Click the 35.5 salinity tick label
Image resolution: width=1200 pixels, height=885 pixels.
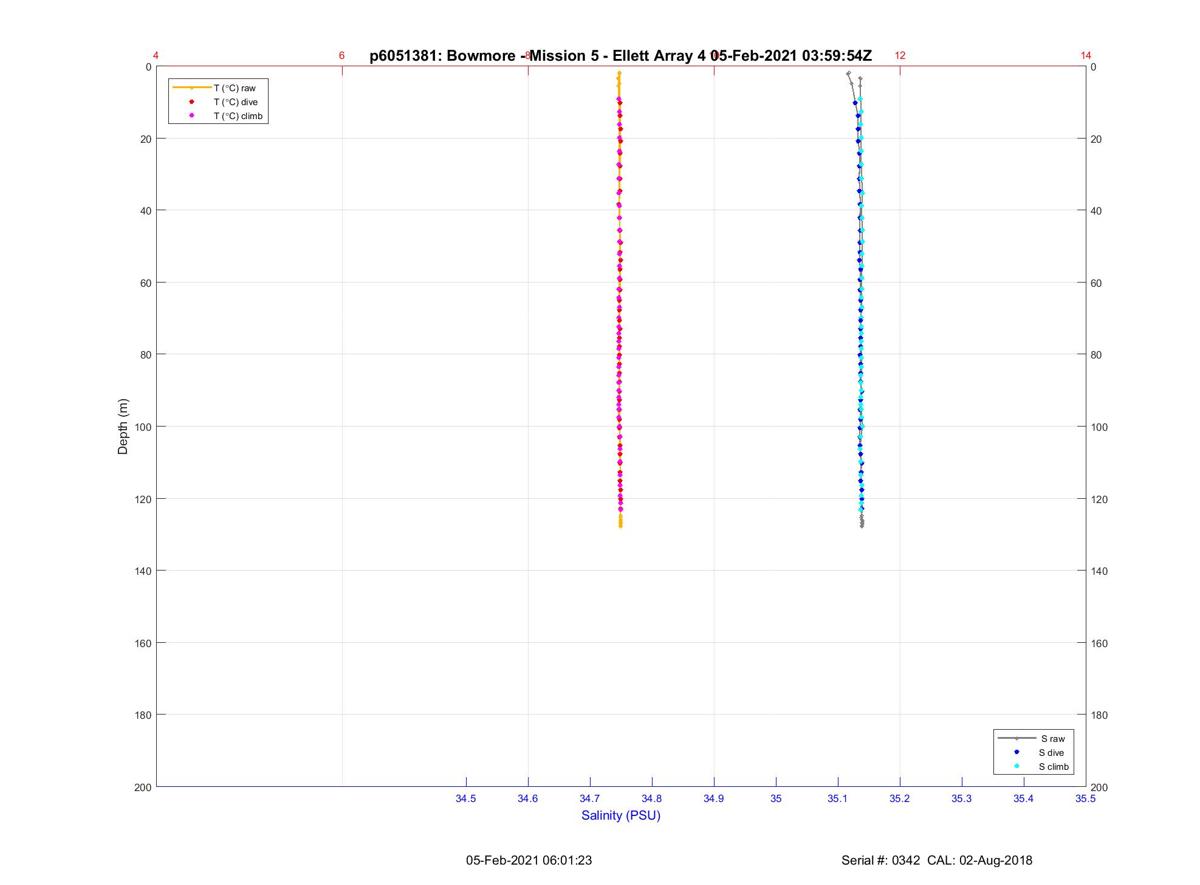pos(1085,798)
